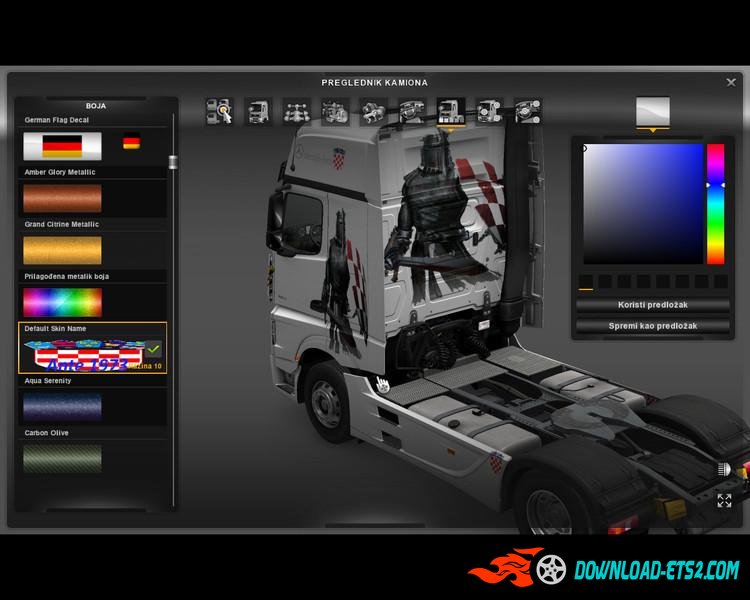750x600 pixels.
Task: Click the small German flag icon
Action: pyautogui.click(x=132, y=143)
